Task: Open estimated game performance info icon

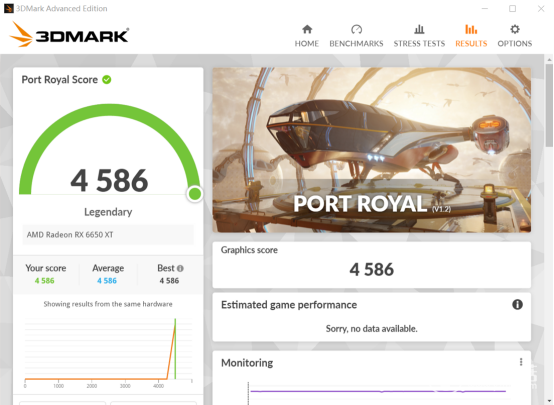Action: point(517,304)
